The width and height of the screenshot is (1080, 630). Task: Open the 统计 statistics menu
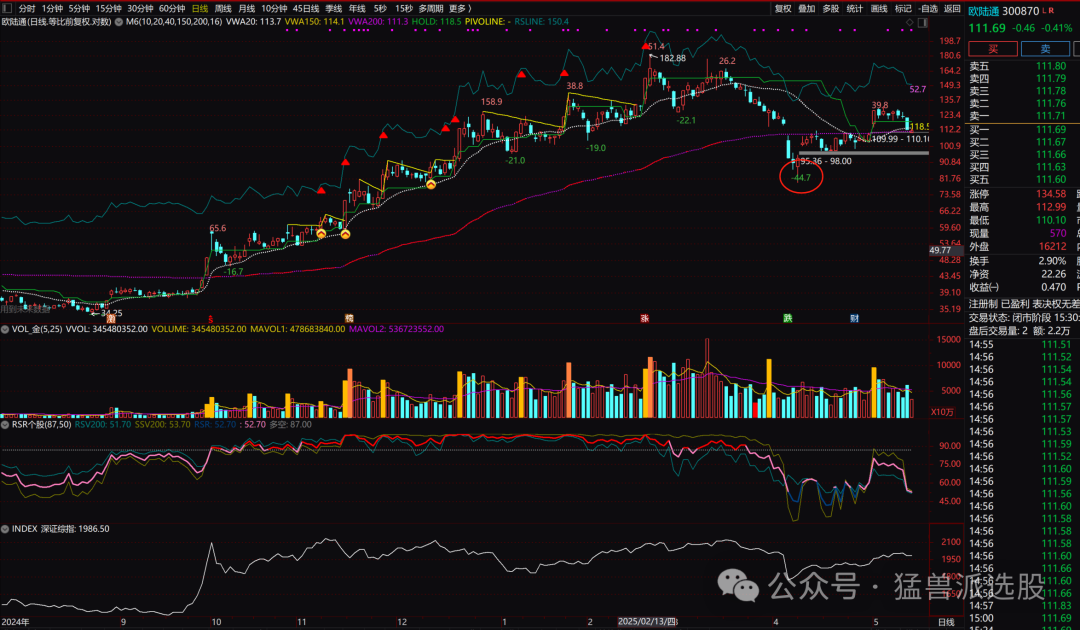click(x=855, y=9)
